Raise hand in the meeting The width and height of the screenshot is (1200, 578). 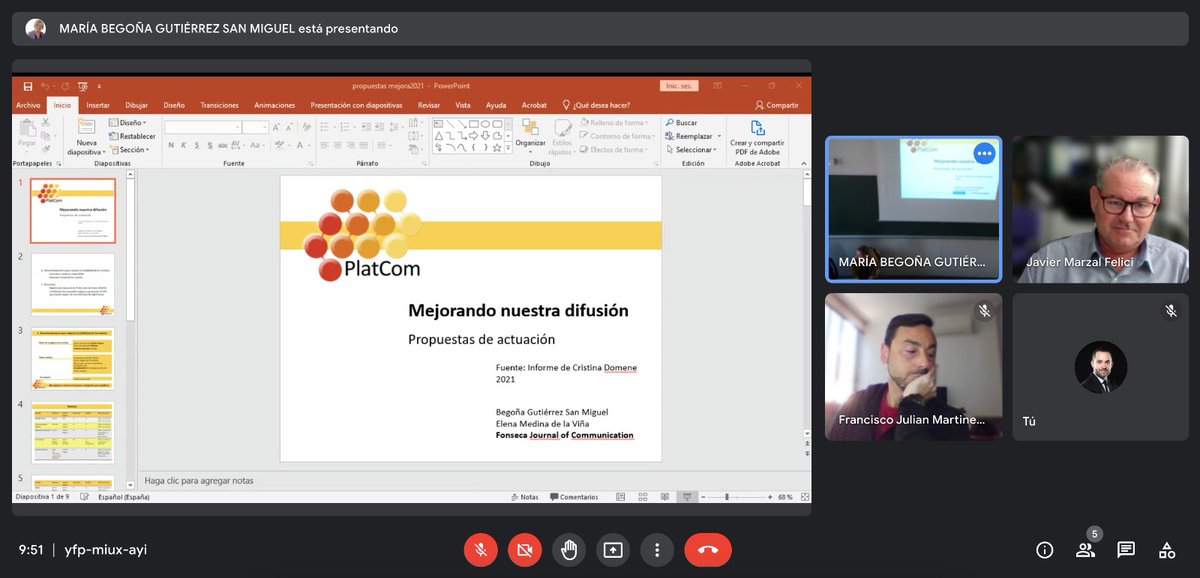(x=568, y=549)
